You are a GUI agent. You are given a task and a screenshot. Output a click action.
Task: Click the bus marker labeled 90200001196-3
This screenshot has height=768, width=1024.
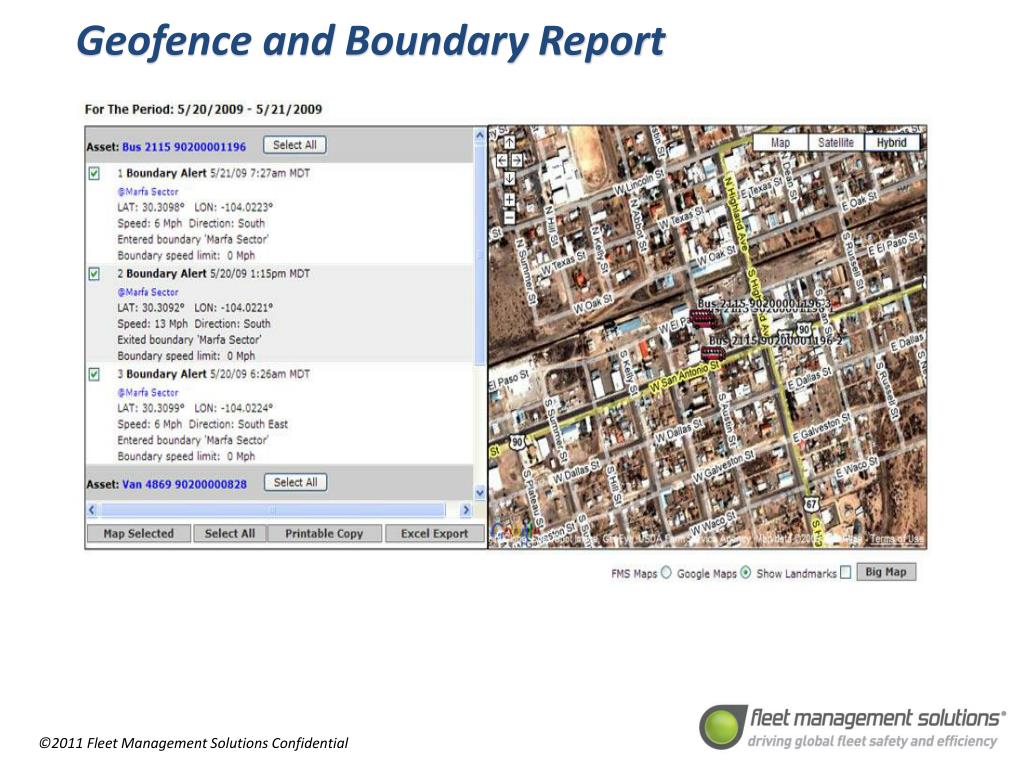click(702, 318)
